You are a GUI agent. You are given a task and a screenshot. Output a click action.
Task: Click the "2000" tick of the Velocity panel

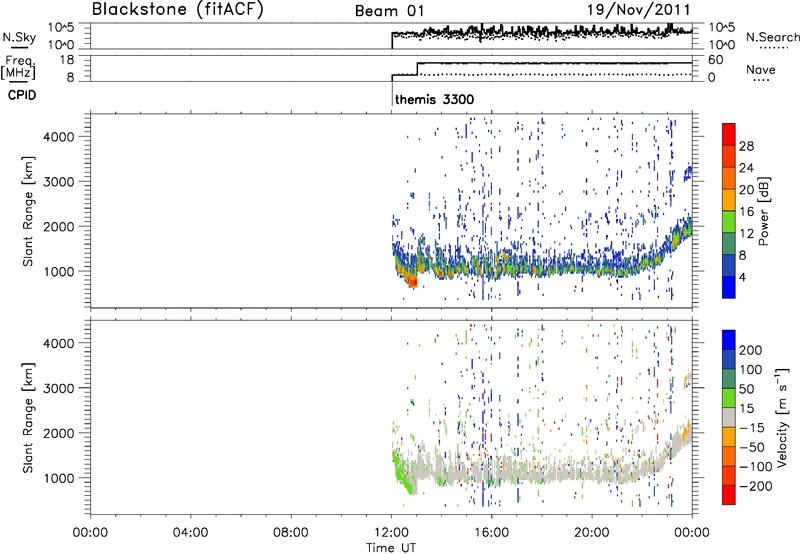pyautogui.click(x=58, y=433)
